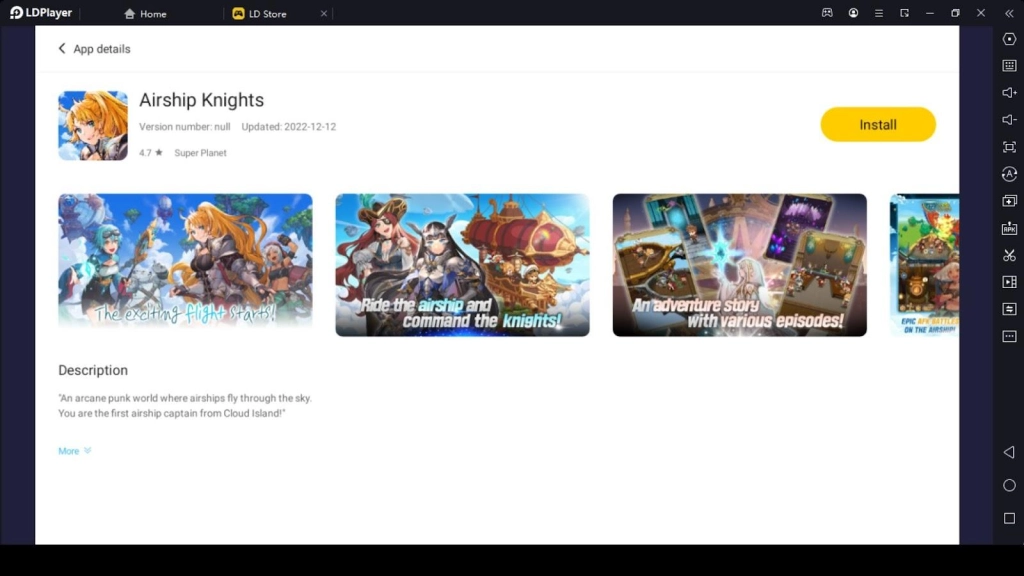Viewport: 1024px width, 576px height.
Task: View 'An adventure story' screenshot
Action: click(x=739, y=264)
